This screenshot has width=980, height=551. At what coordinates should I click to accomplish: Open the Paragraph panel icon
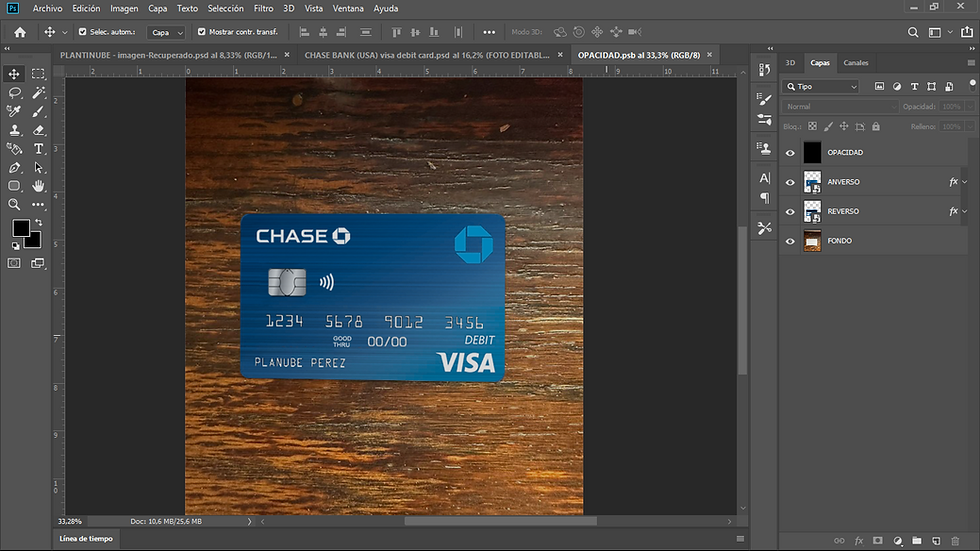(764, 198)
